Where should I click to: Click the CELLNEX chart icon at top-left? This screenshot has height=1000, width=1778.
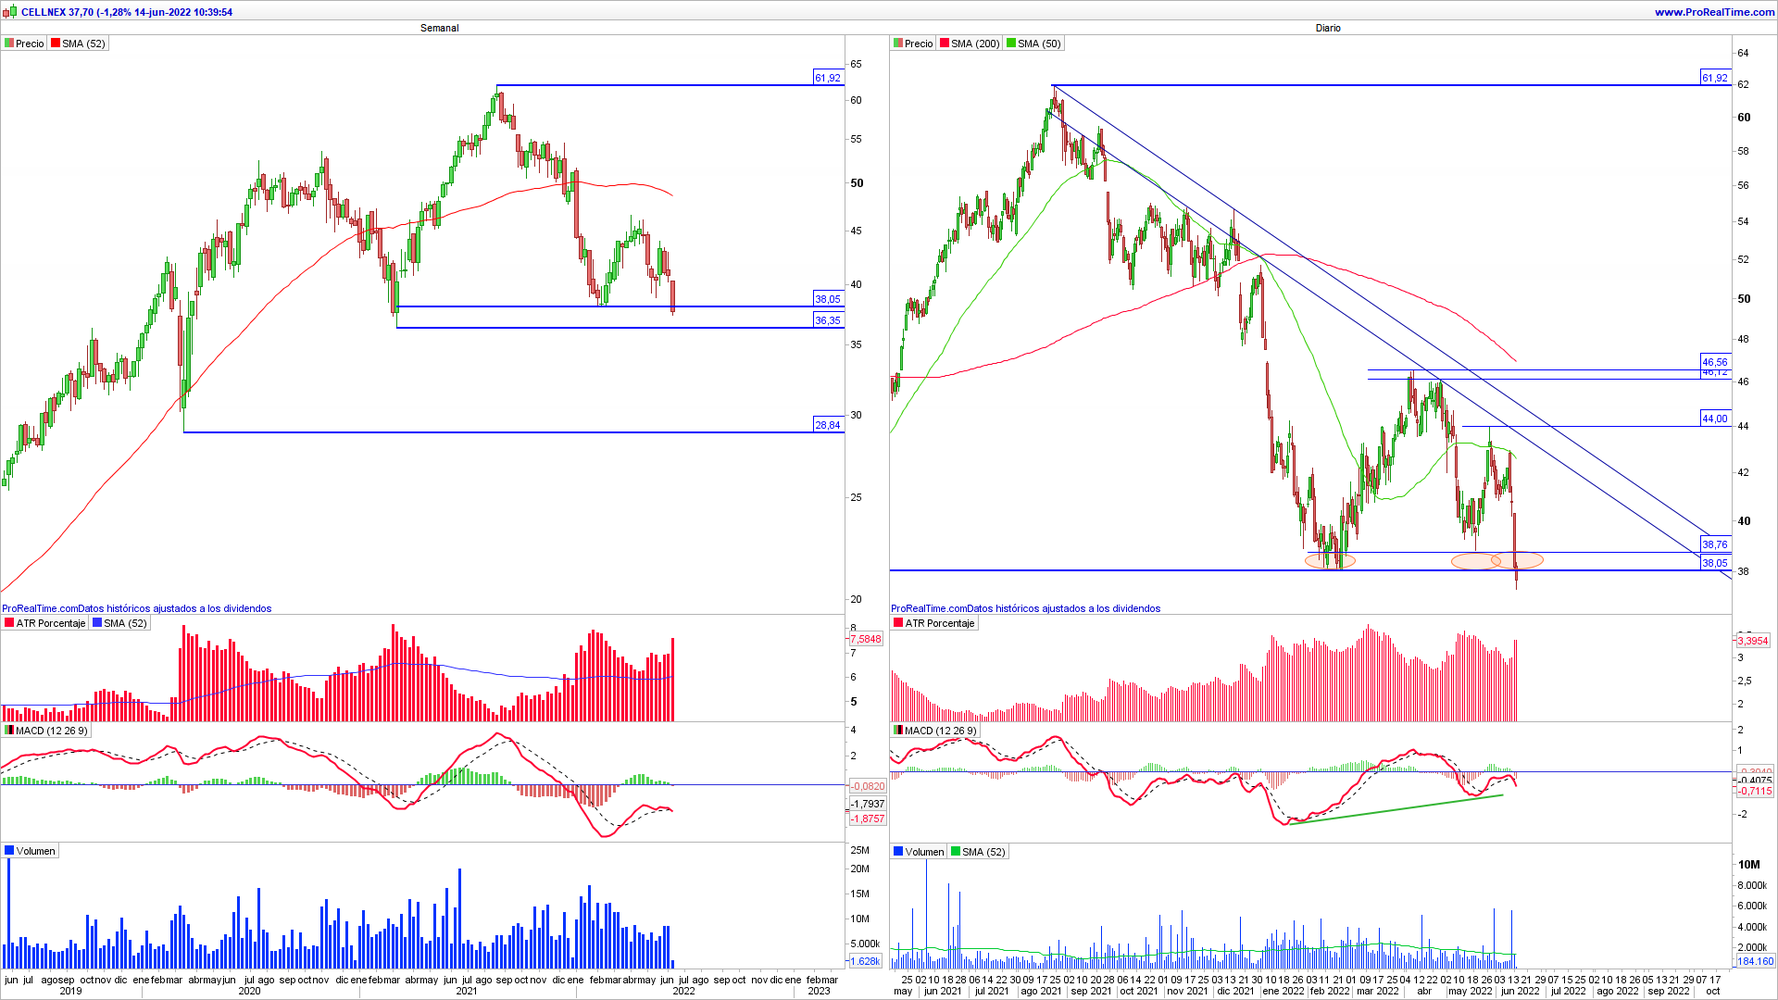(10, 12)
